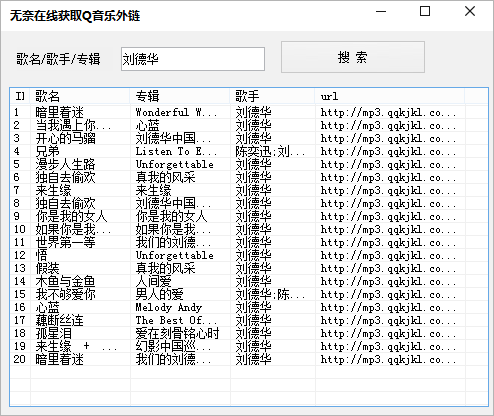The image size is (494, 416).
Task: Select song 藕断丝连 in row 17
Action: click(x=60, y=320)
